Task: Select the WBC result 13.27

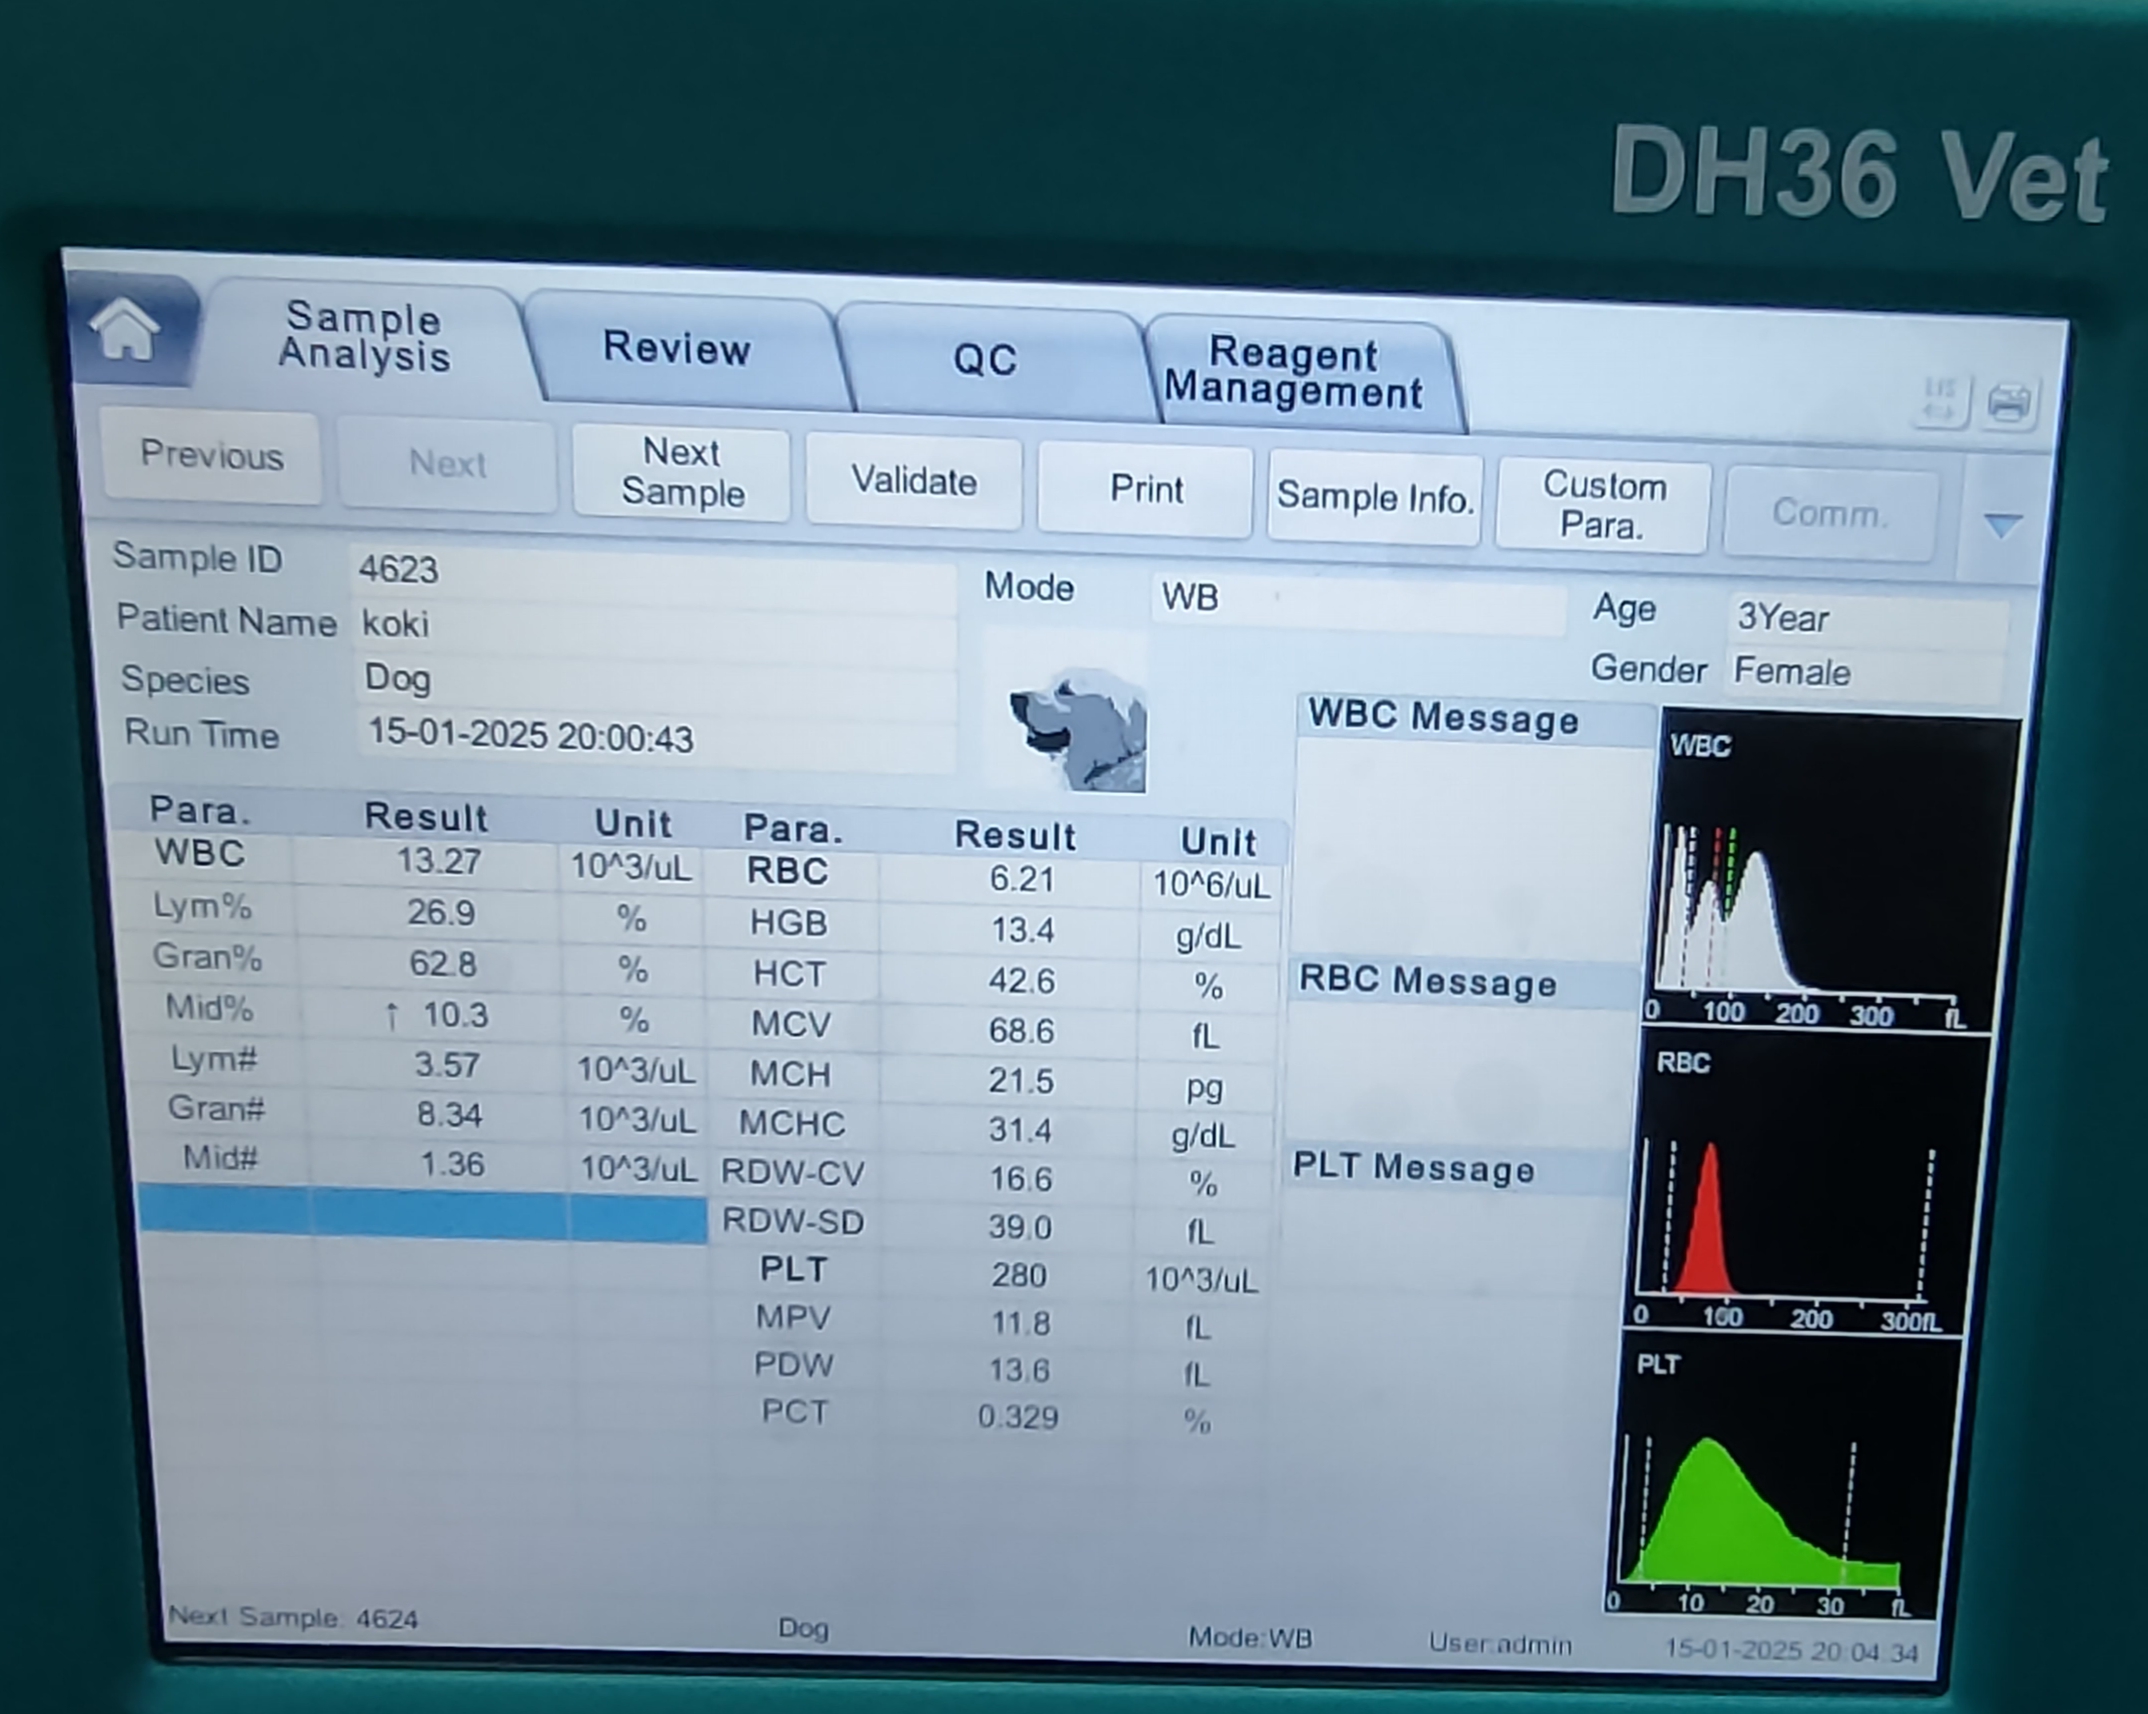Action: [x=438, y=861]
